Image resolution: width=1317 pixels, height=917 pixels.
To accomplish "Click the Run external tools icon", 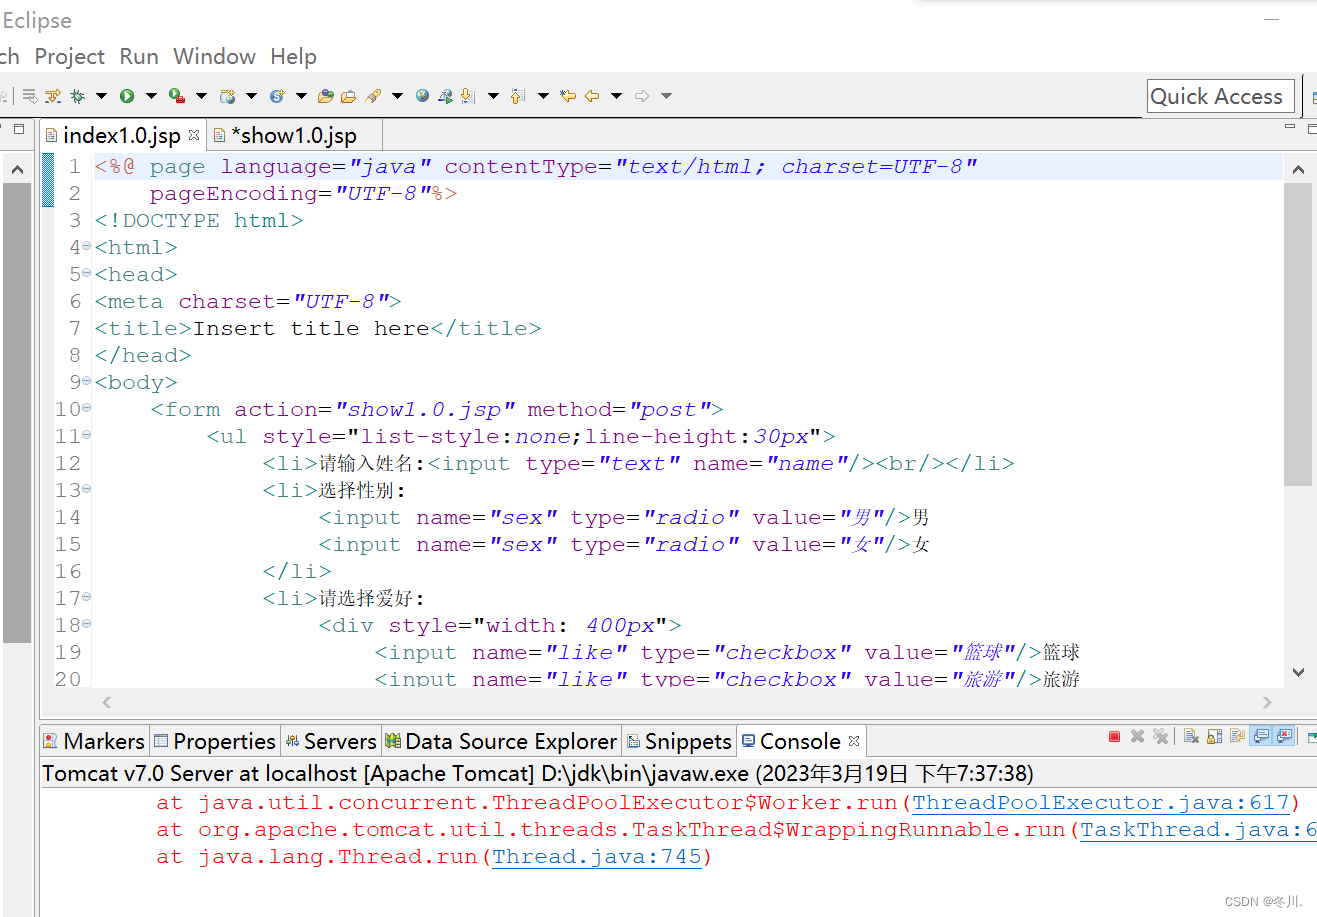I will [x=177, y=96].
